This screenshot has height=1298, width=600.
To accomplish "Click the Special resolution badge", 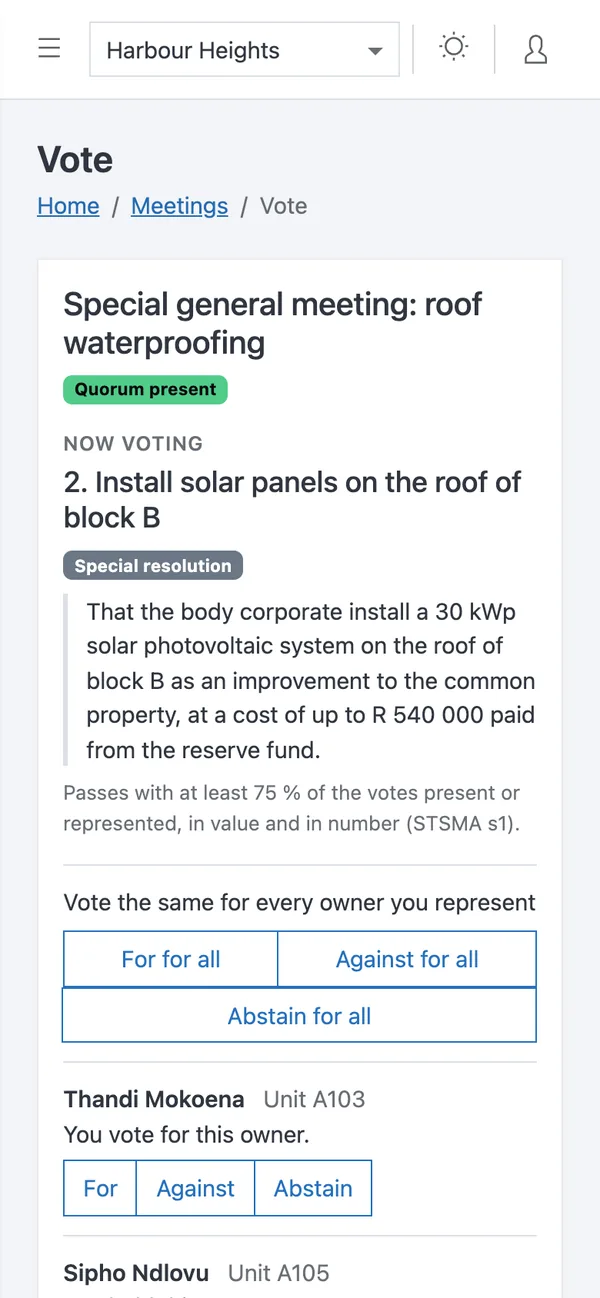I will pos(153,565).
